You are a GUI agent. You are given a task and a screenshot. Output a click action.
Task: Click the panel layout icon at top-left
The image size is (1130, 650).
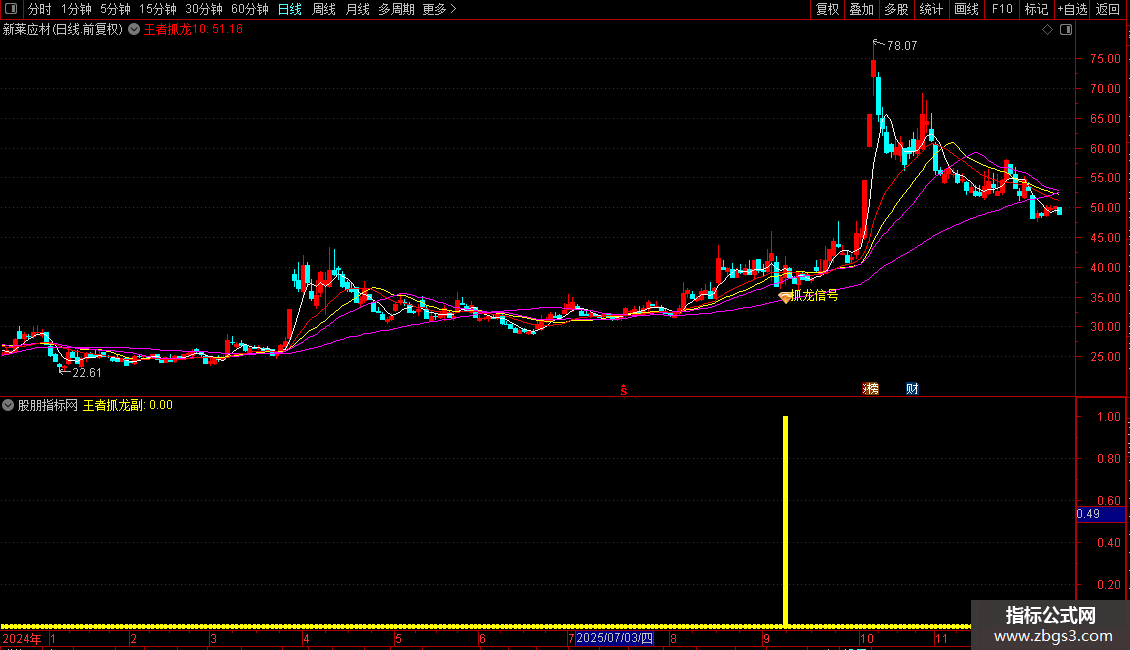click(11, 9)
